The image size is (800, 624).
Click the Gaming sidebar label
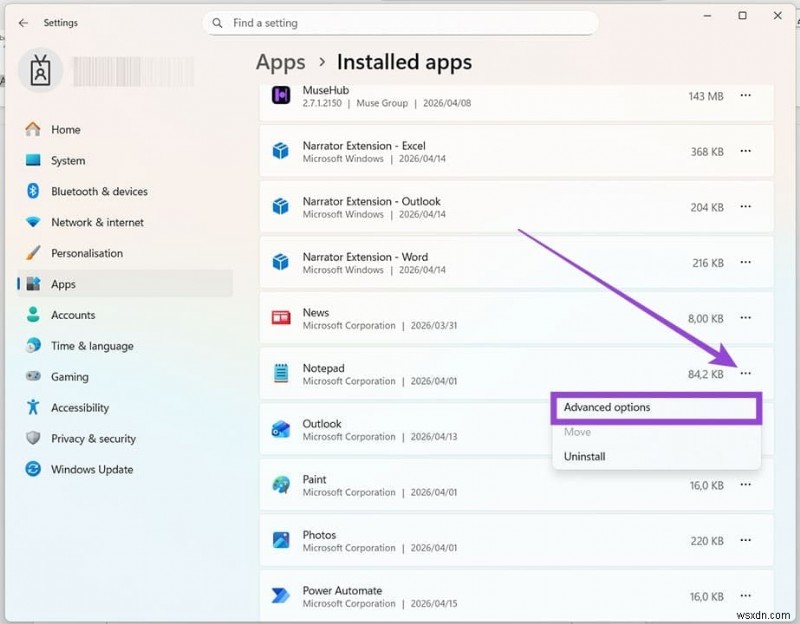point(70,377)
